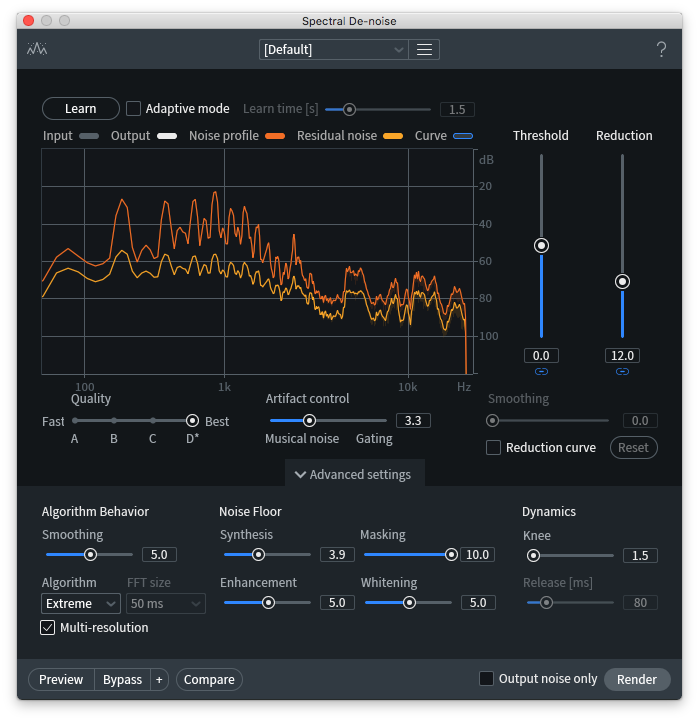This screenshot has width=699, height=721.
Task: Open the preset hamburger menu
Action: coord(424,49)
